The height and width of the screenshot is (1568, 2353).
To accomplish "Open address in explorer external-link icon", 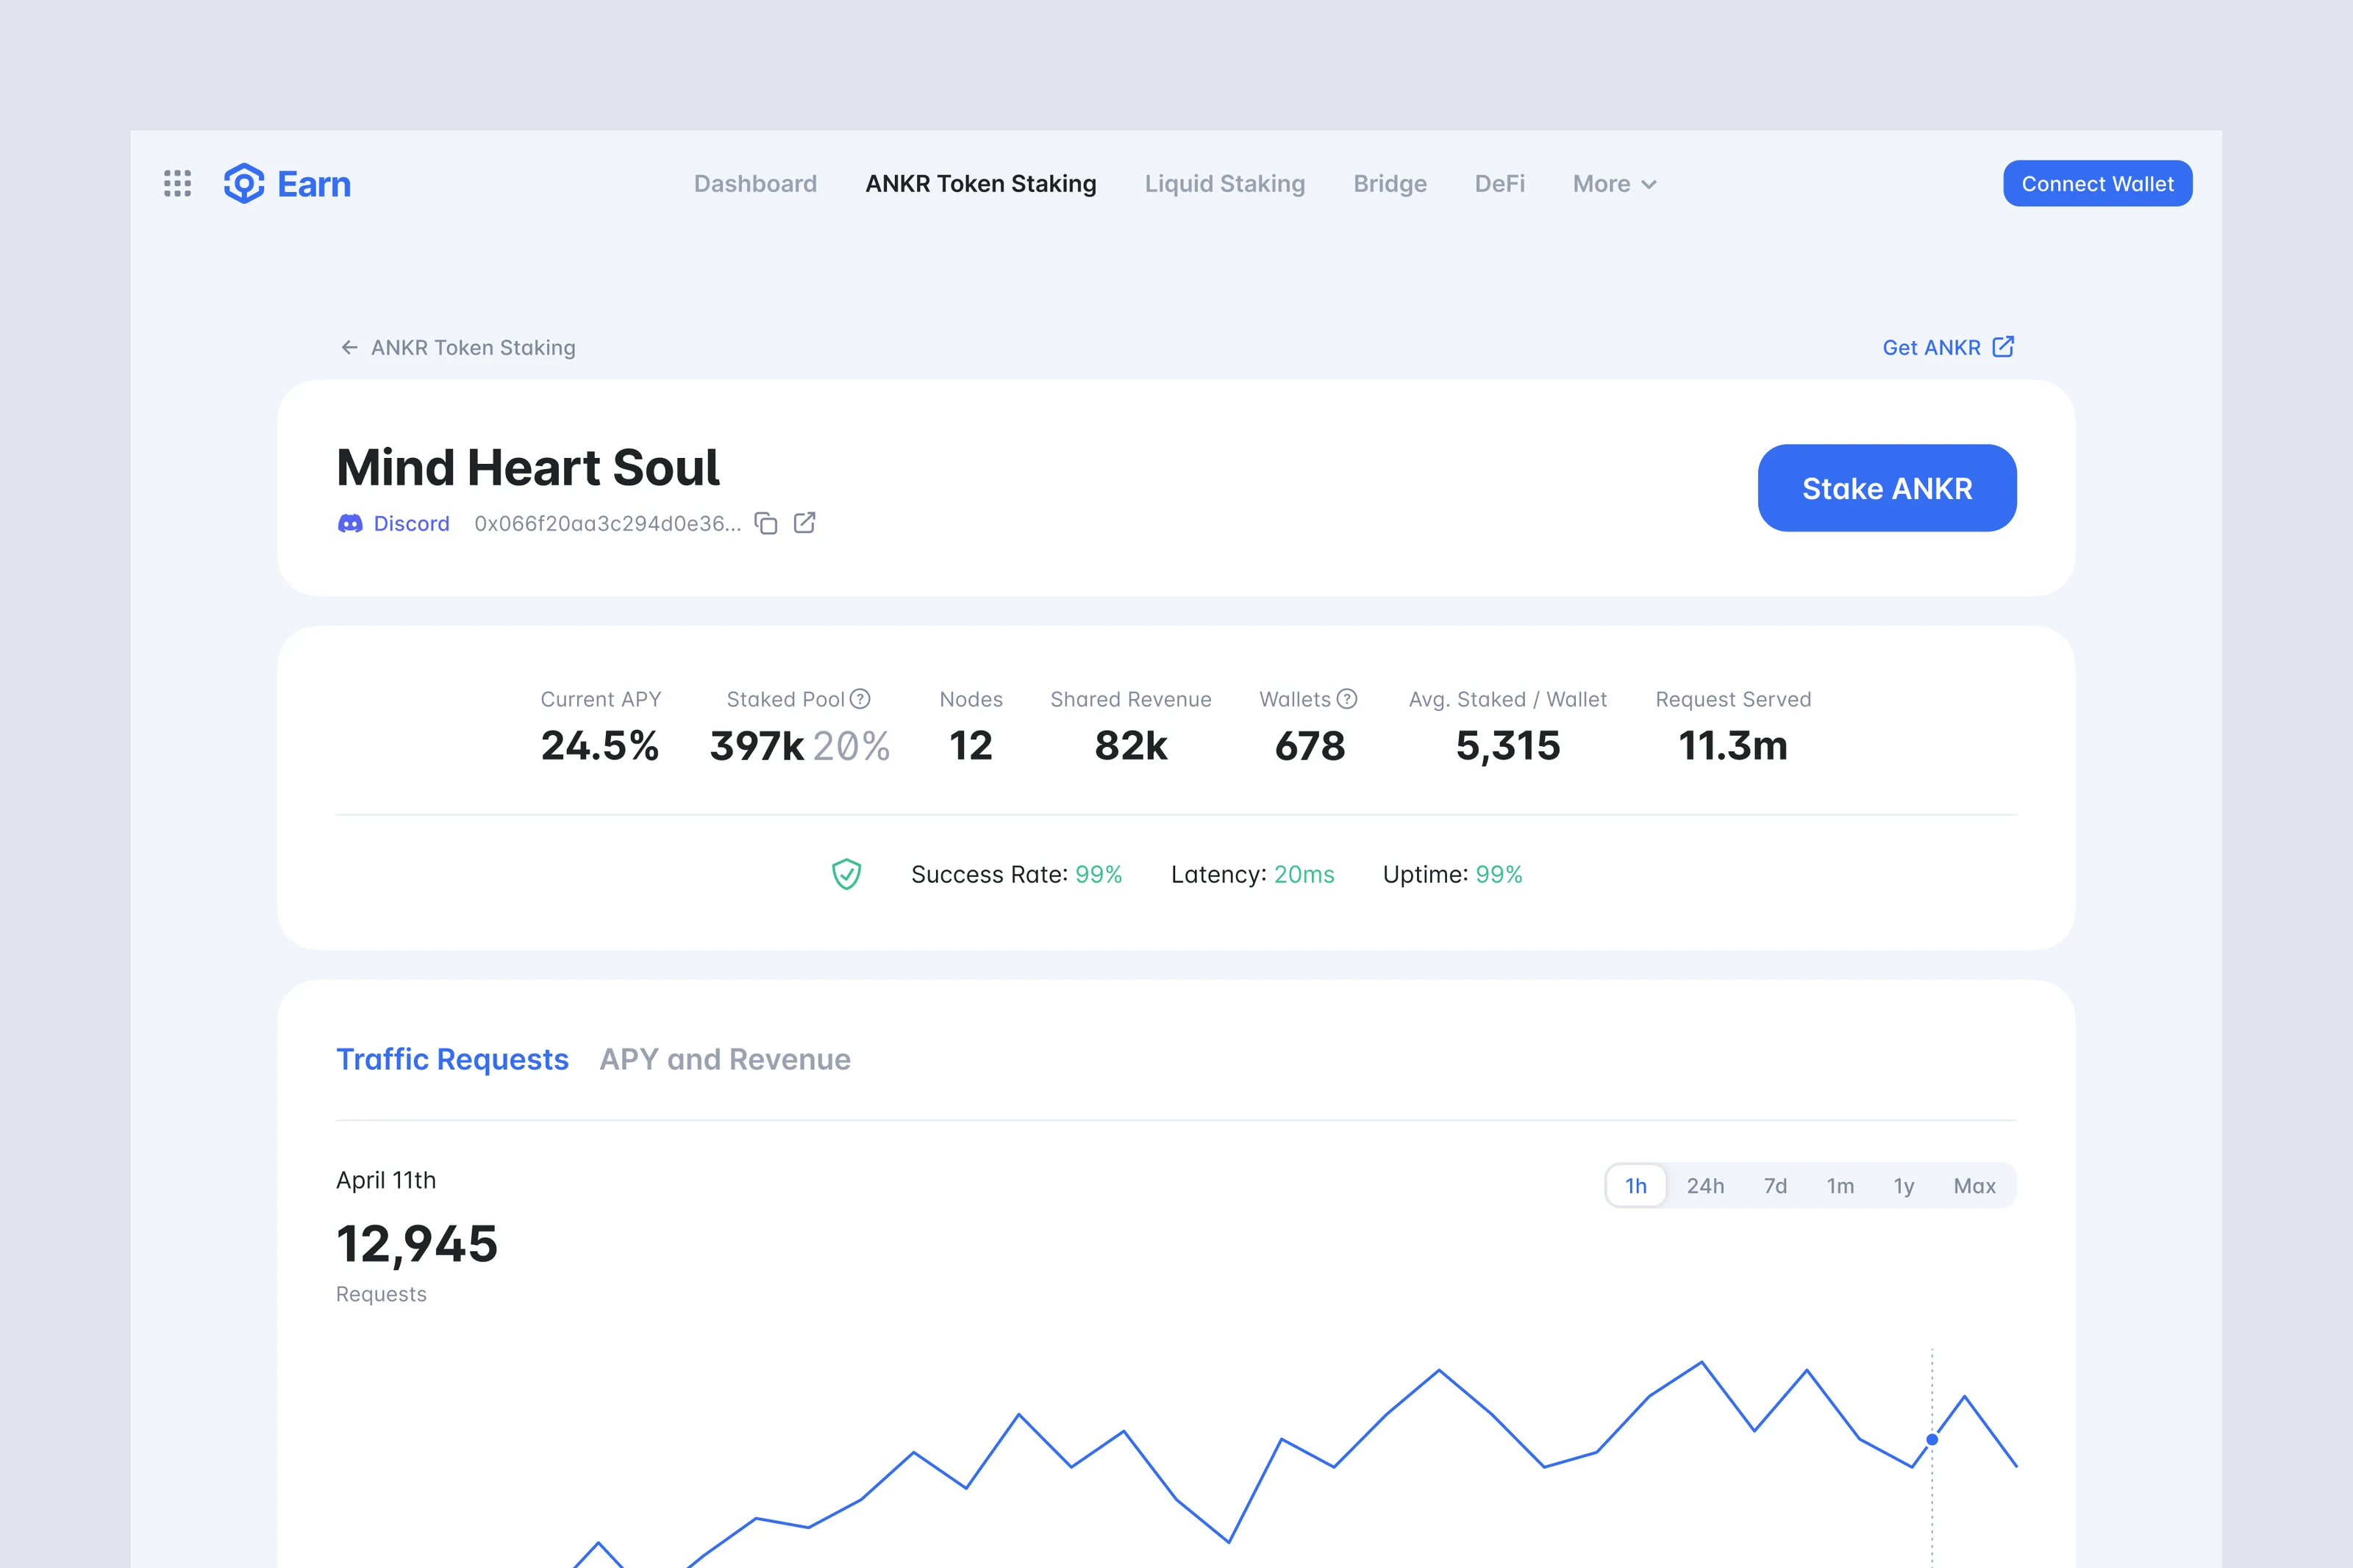I will coord(805,523).
